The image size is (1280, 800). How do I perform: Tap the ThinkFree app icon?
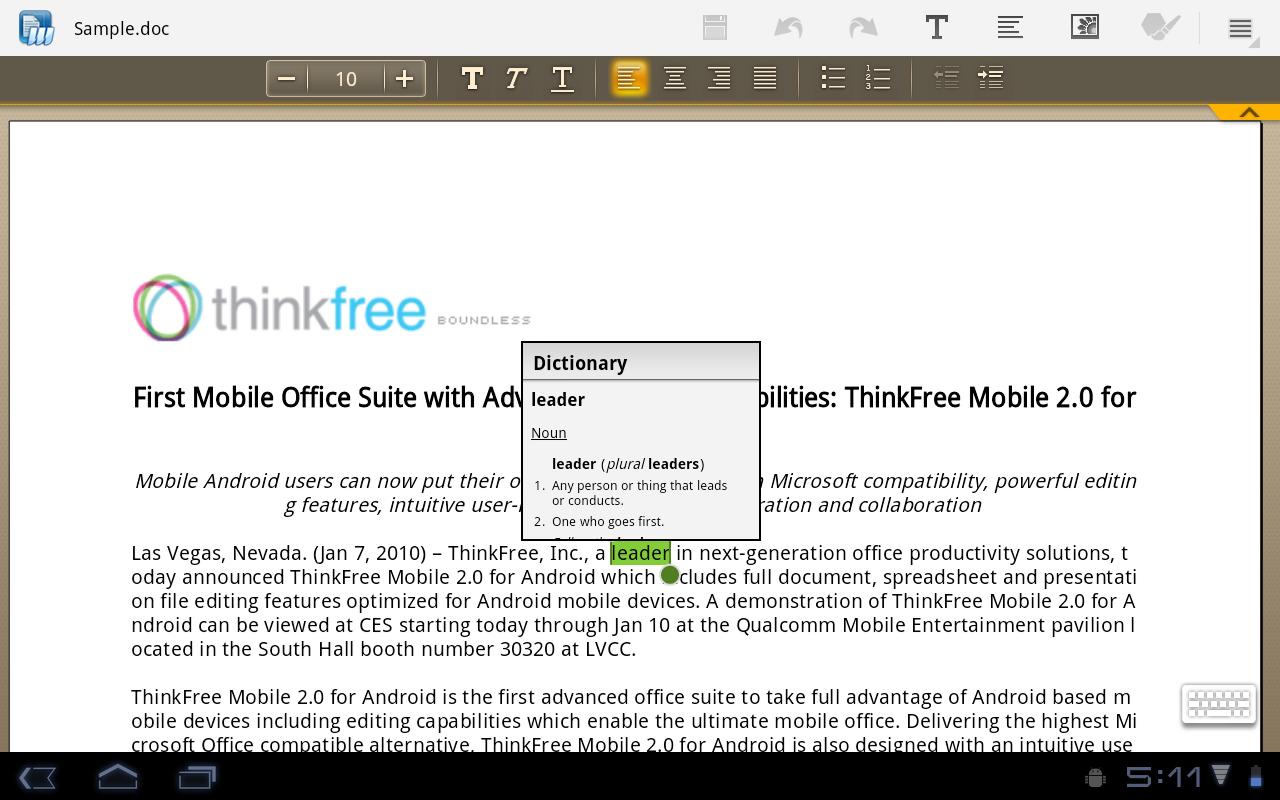pyautogui.click(x=36, y=28)
